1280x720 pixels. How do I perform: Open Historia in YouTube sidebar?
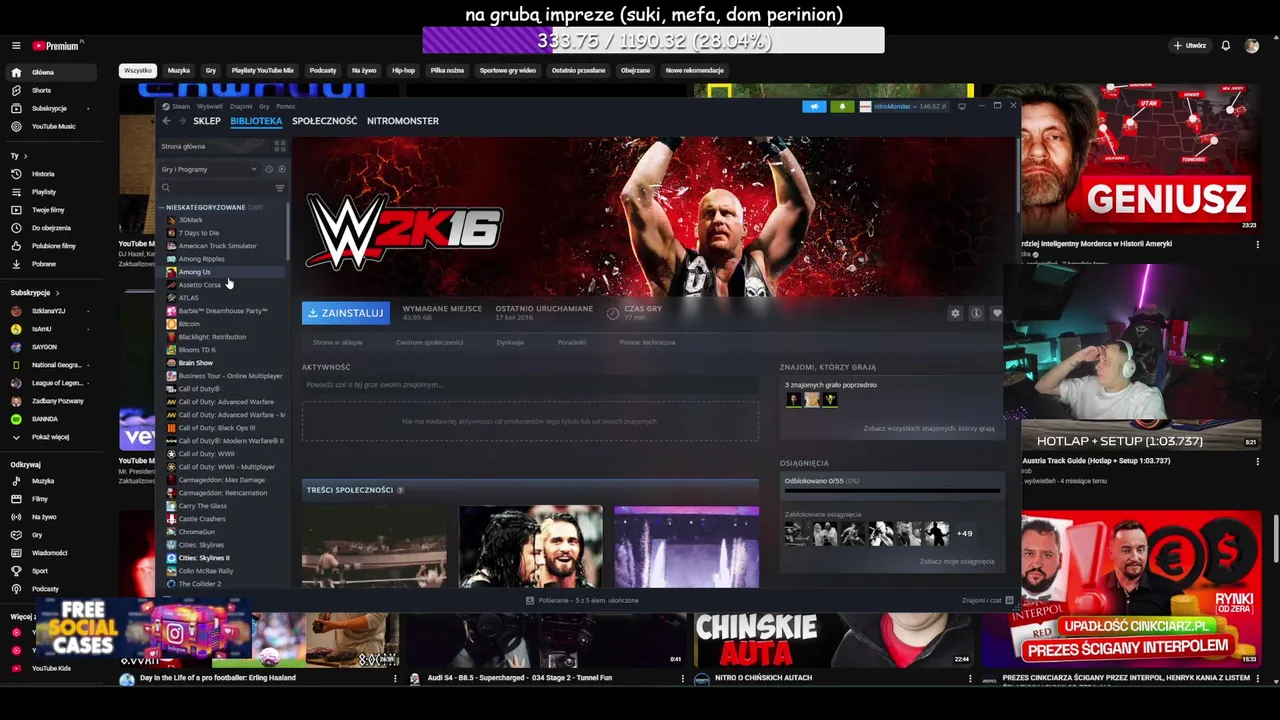(x=50, y=174)
